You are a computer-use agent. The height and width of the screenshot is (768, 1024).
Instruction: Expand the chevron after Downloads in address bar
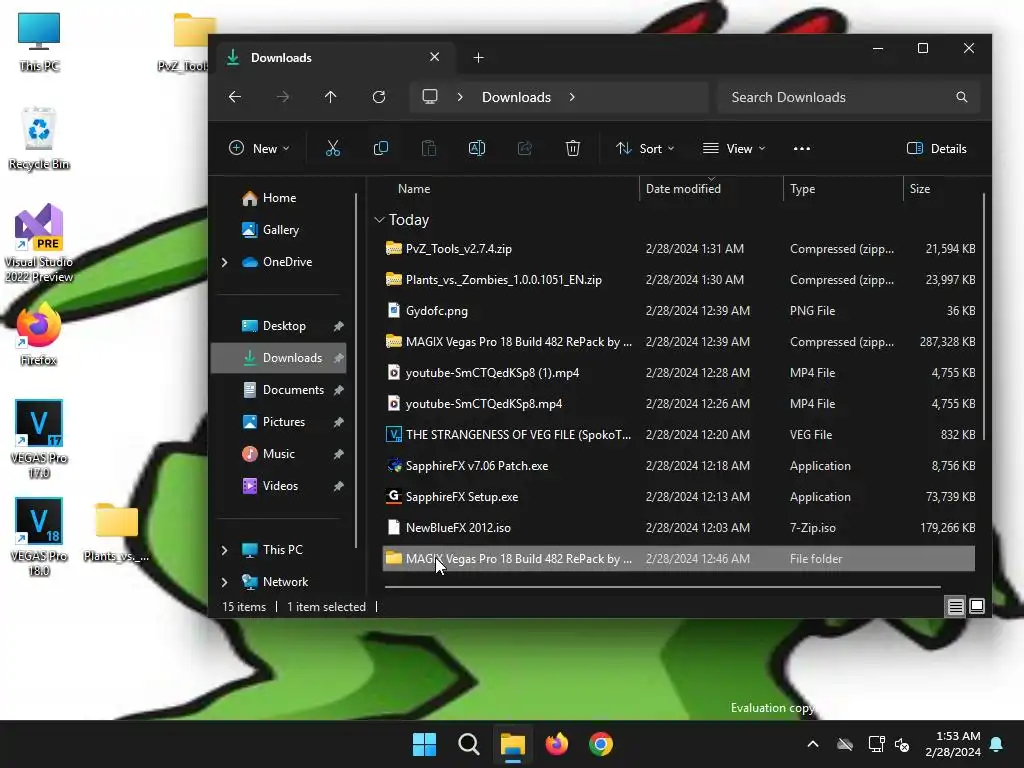pos(572,97)
